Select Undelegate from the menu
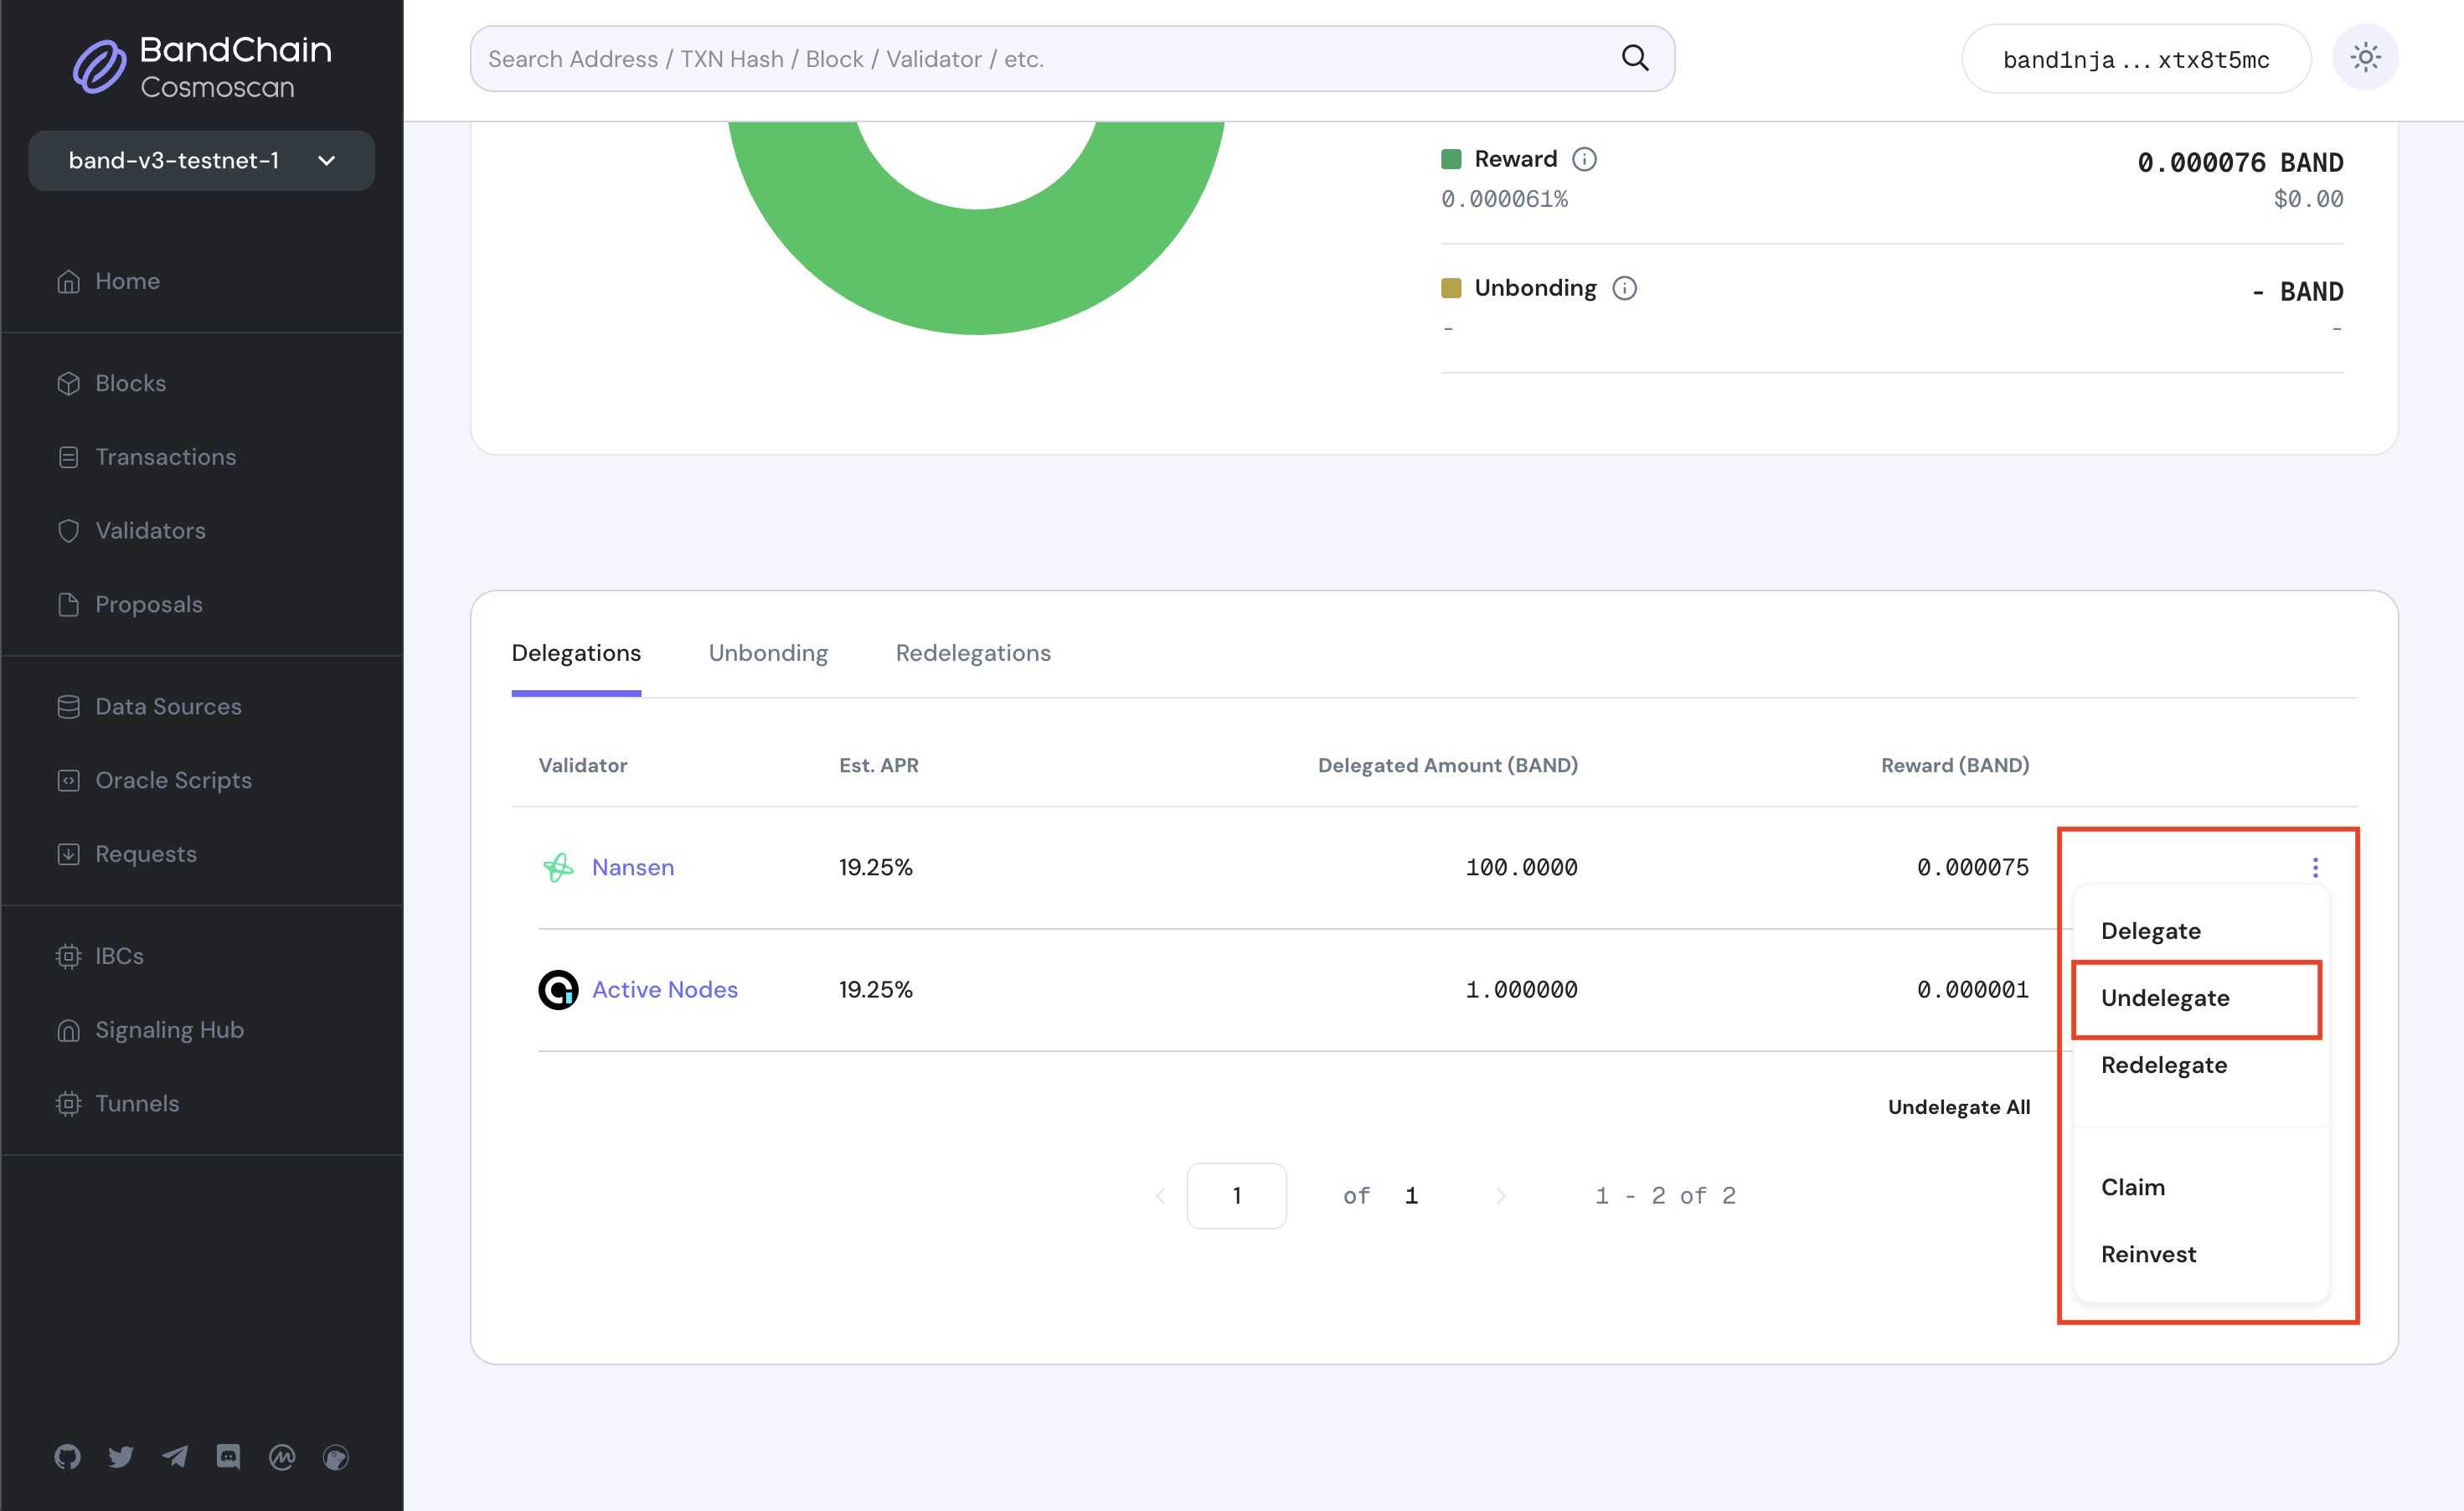 pos(2164,998)
